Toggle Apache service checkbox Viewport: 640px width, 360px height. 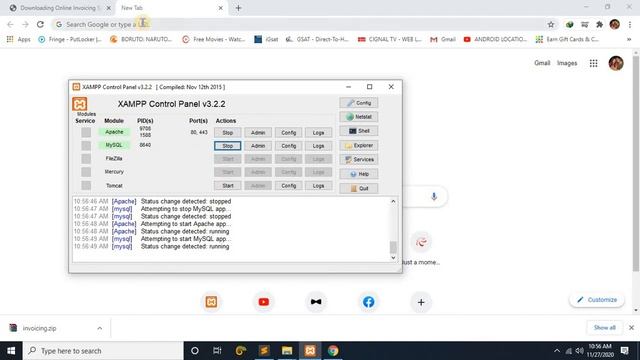[x=86, y=132]
